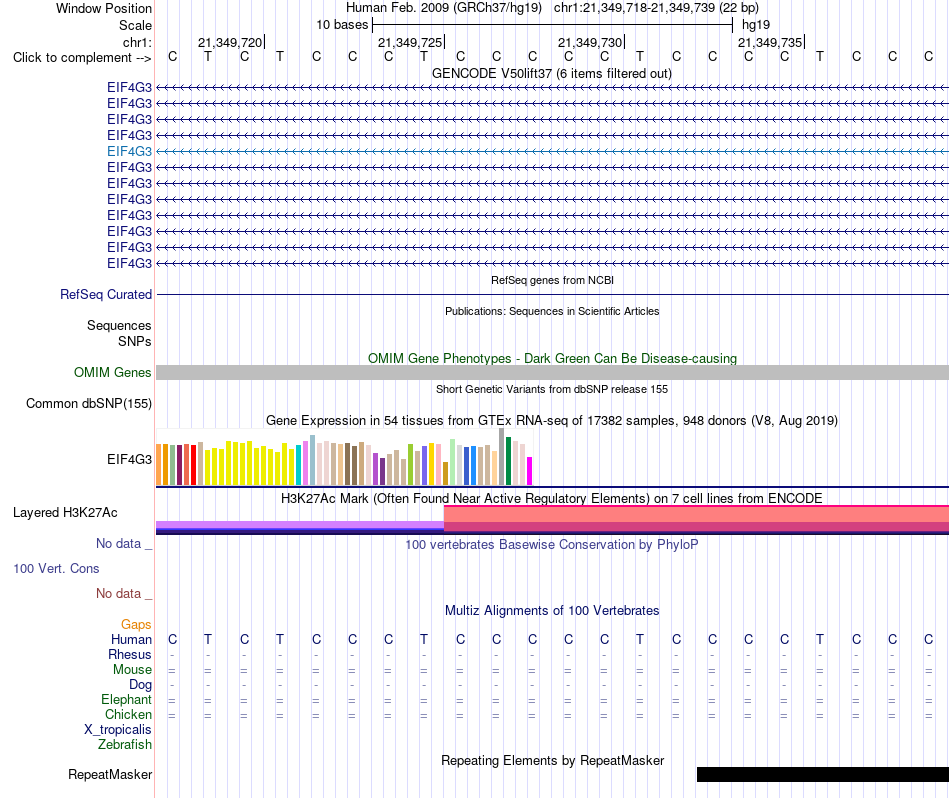
Task: Click the X_tropicalis species label
Action: [x=118, y=730]
